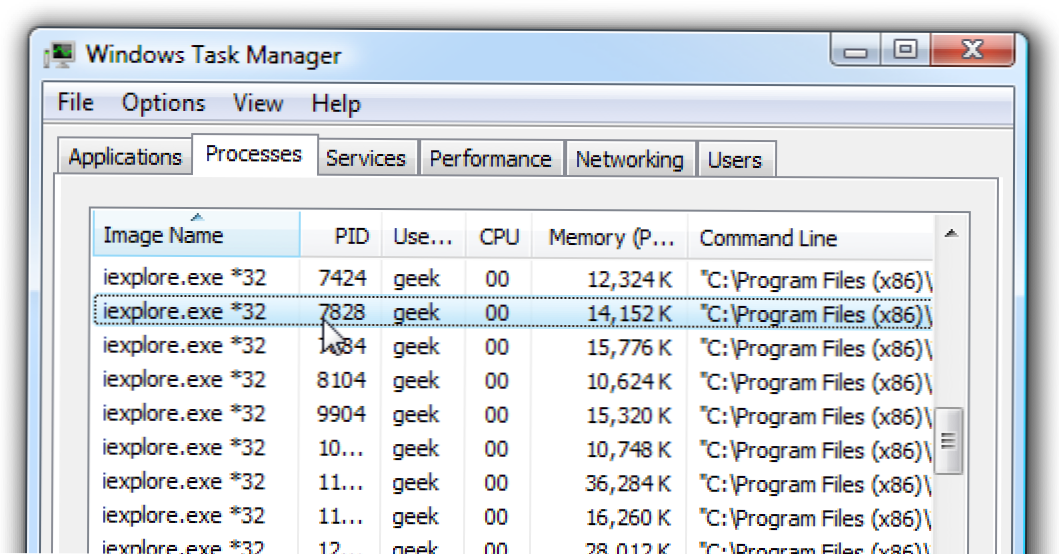Screen dimensions: 1059x554
Task: Open the View menu
Action: tap(257, 103)
